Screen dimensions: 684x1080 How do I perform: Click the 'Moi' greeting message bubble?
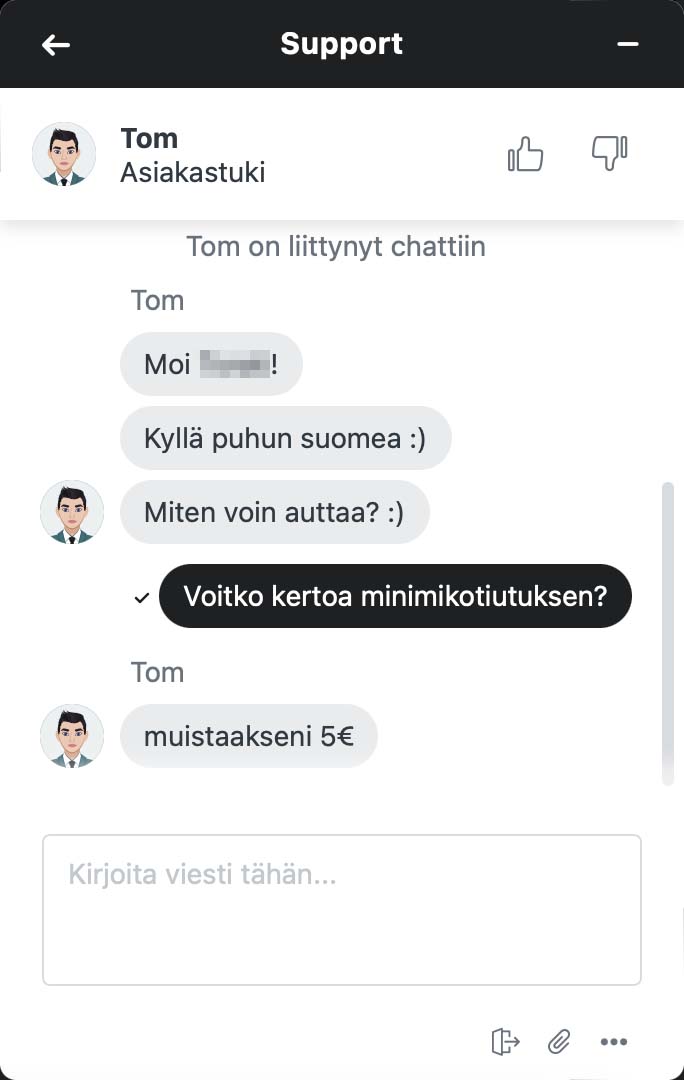(x=211, y=364)
